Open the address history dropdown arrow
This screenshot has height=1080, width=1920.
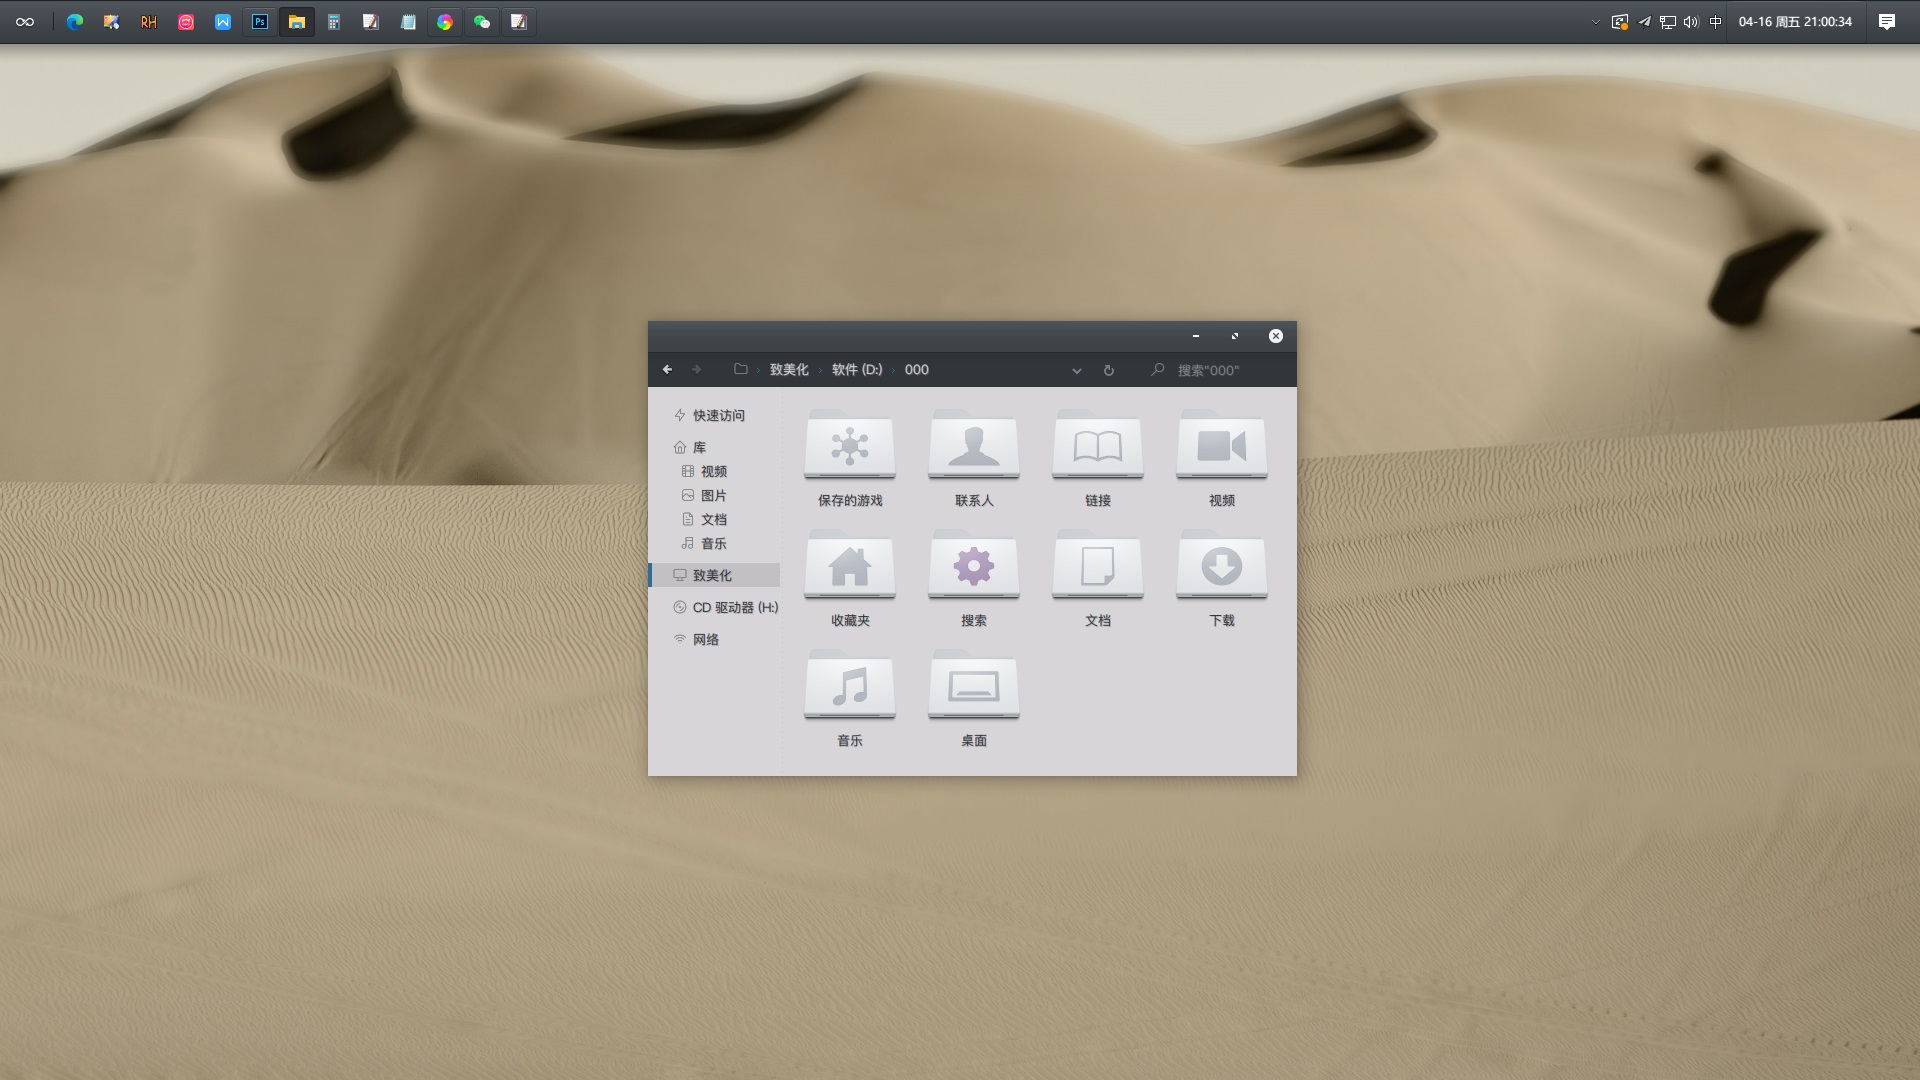(x=1077, y=370)
